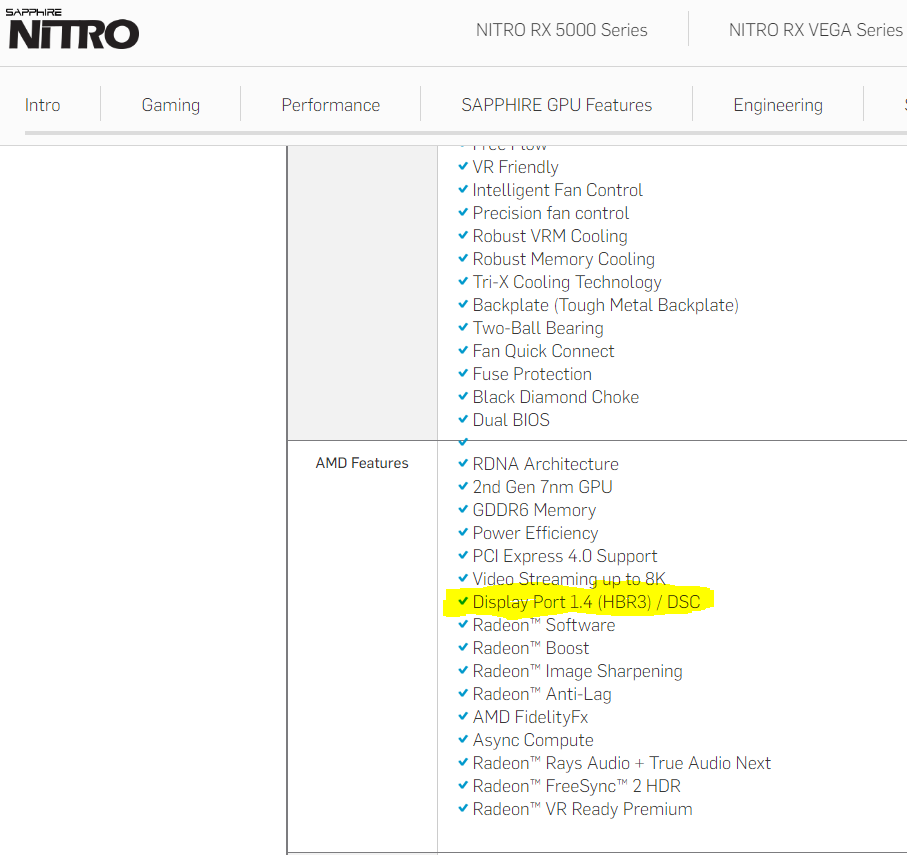Click checkmark beside Tri-X Cooling Technology
The image size is (907, 855).
click(463, 281)
